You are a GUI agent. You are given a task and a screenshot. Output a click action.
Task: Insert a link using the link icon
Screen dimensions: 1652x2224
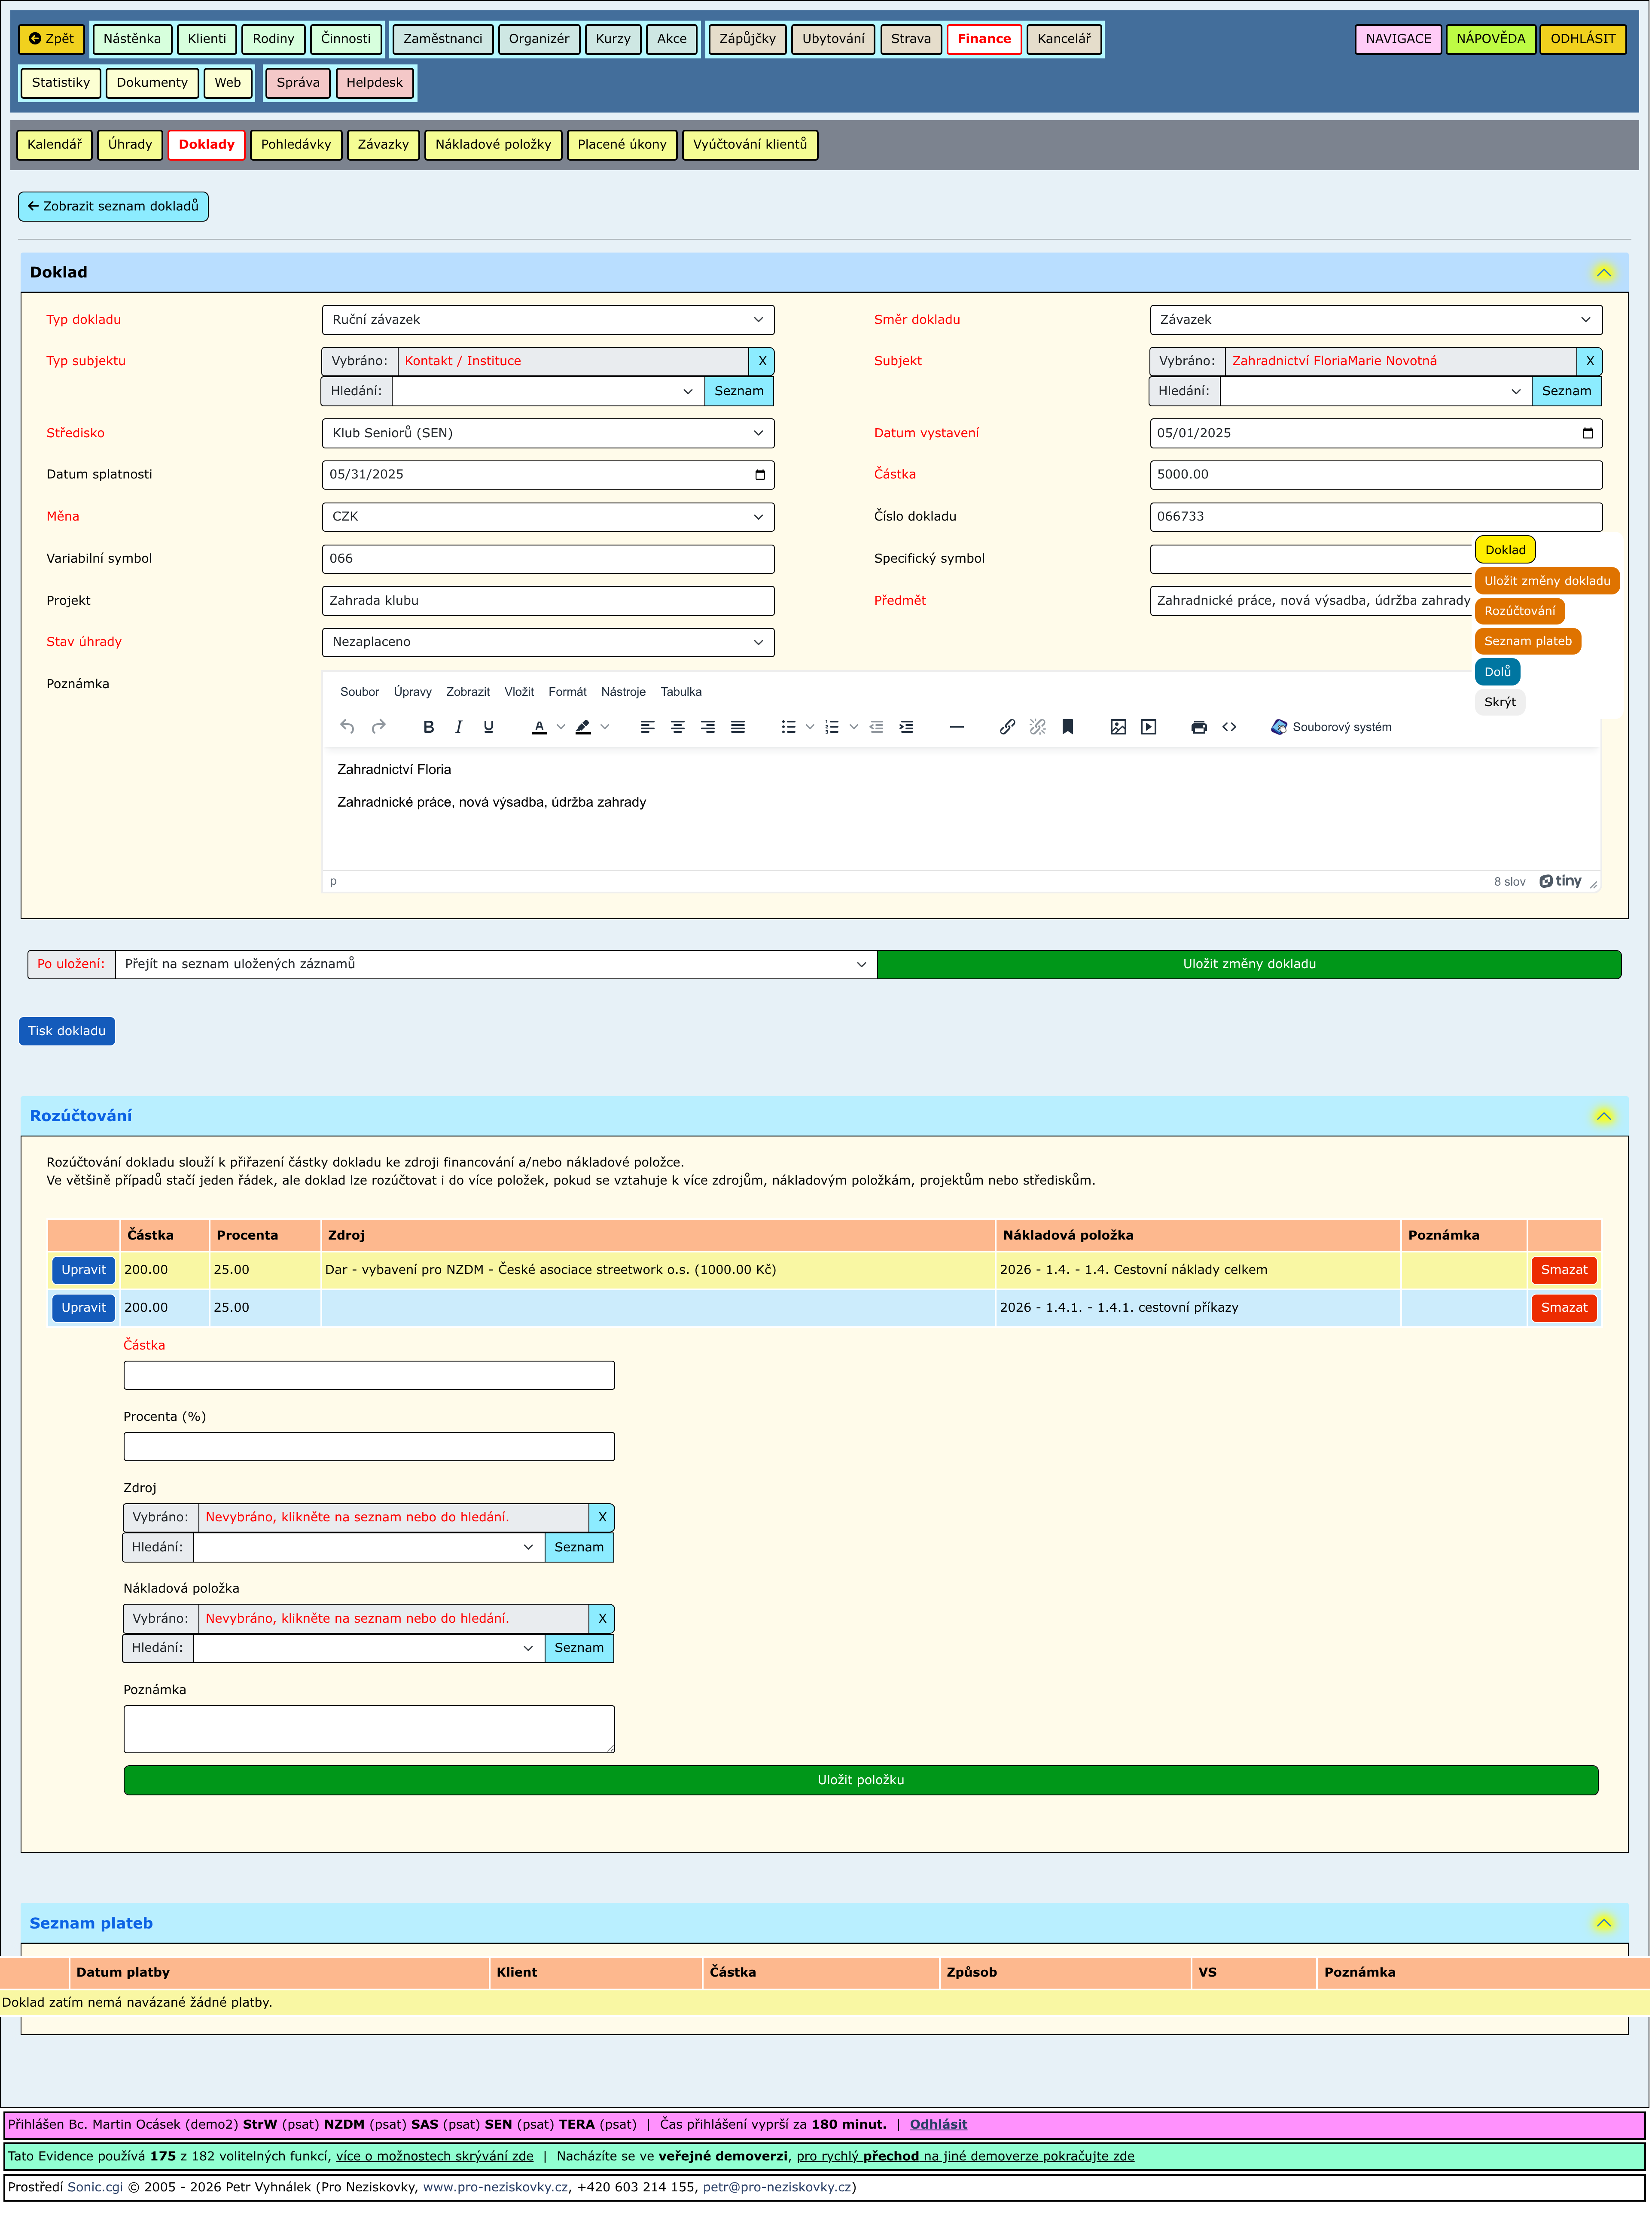(1007, 727)
